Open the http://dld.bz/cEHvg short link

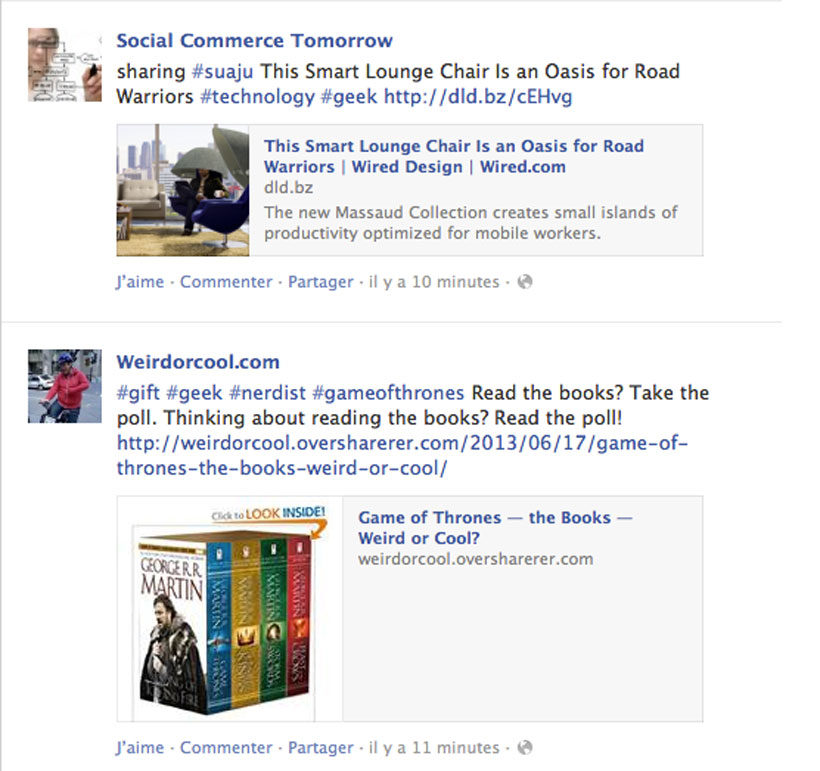[x=478, y=97]
